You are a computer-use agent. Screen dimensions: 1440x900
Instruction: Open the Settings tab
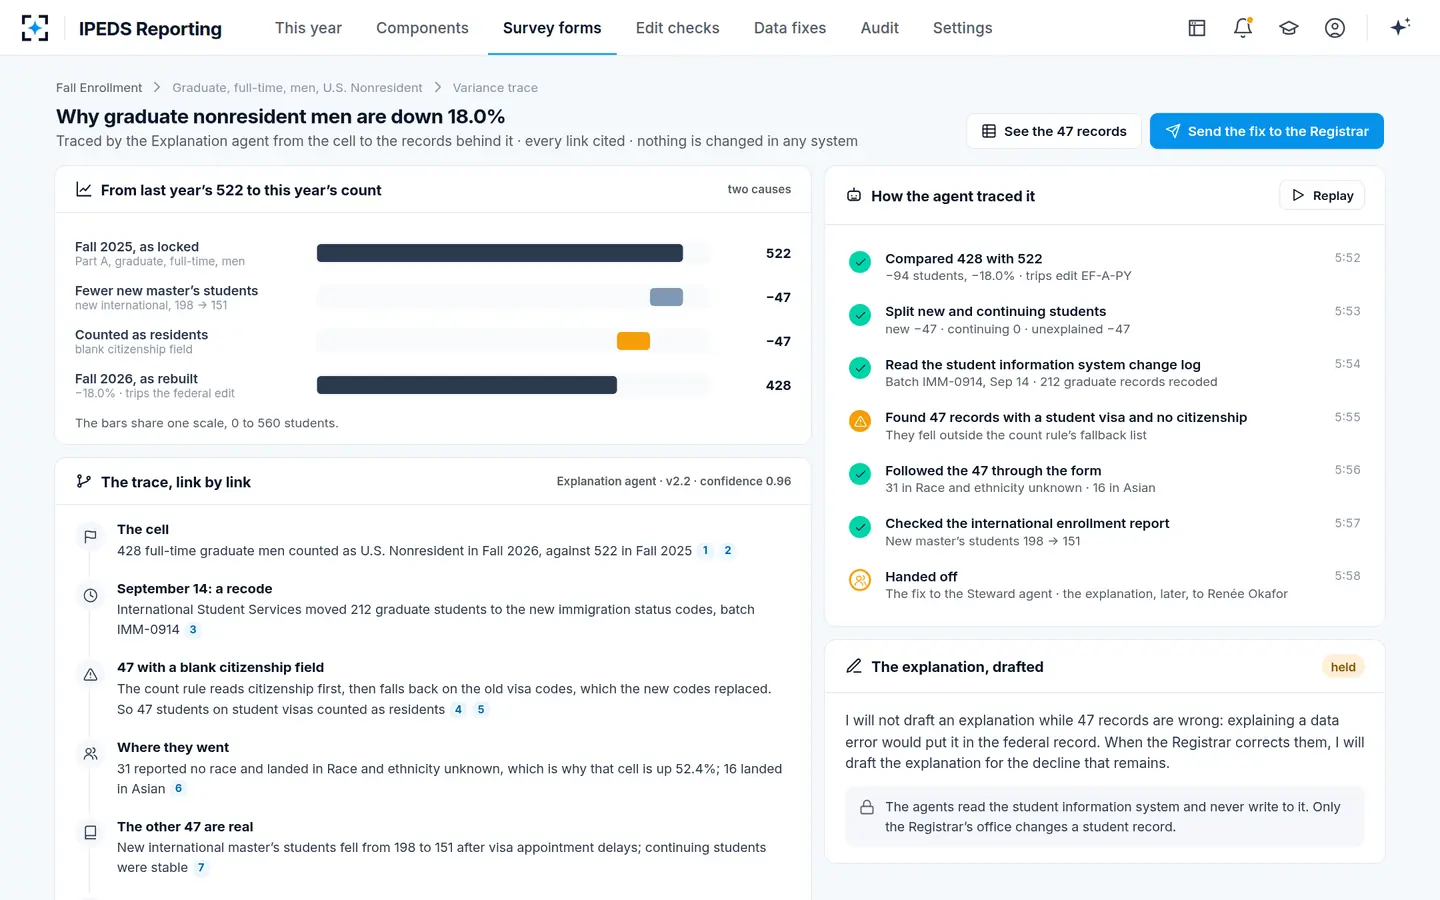(963, 28)
